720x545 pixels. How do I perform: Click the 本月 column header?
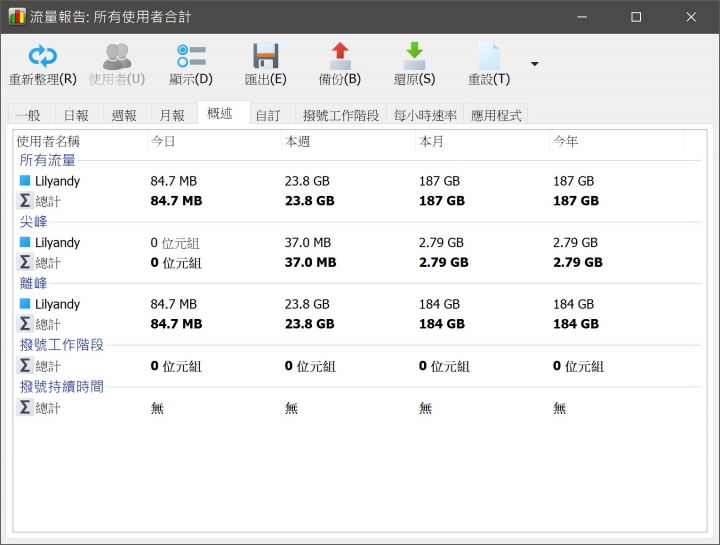(483, 141)
